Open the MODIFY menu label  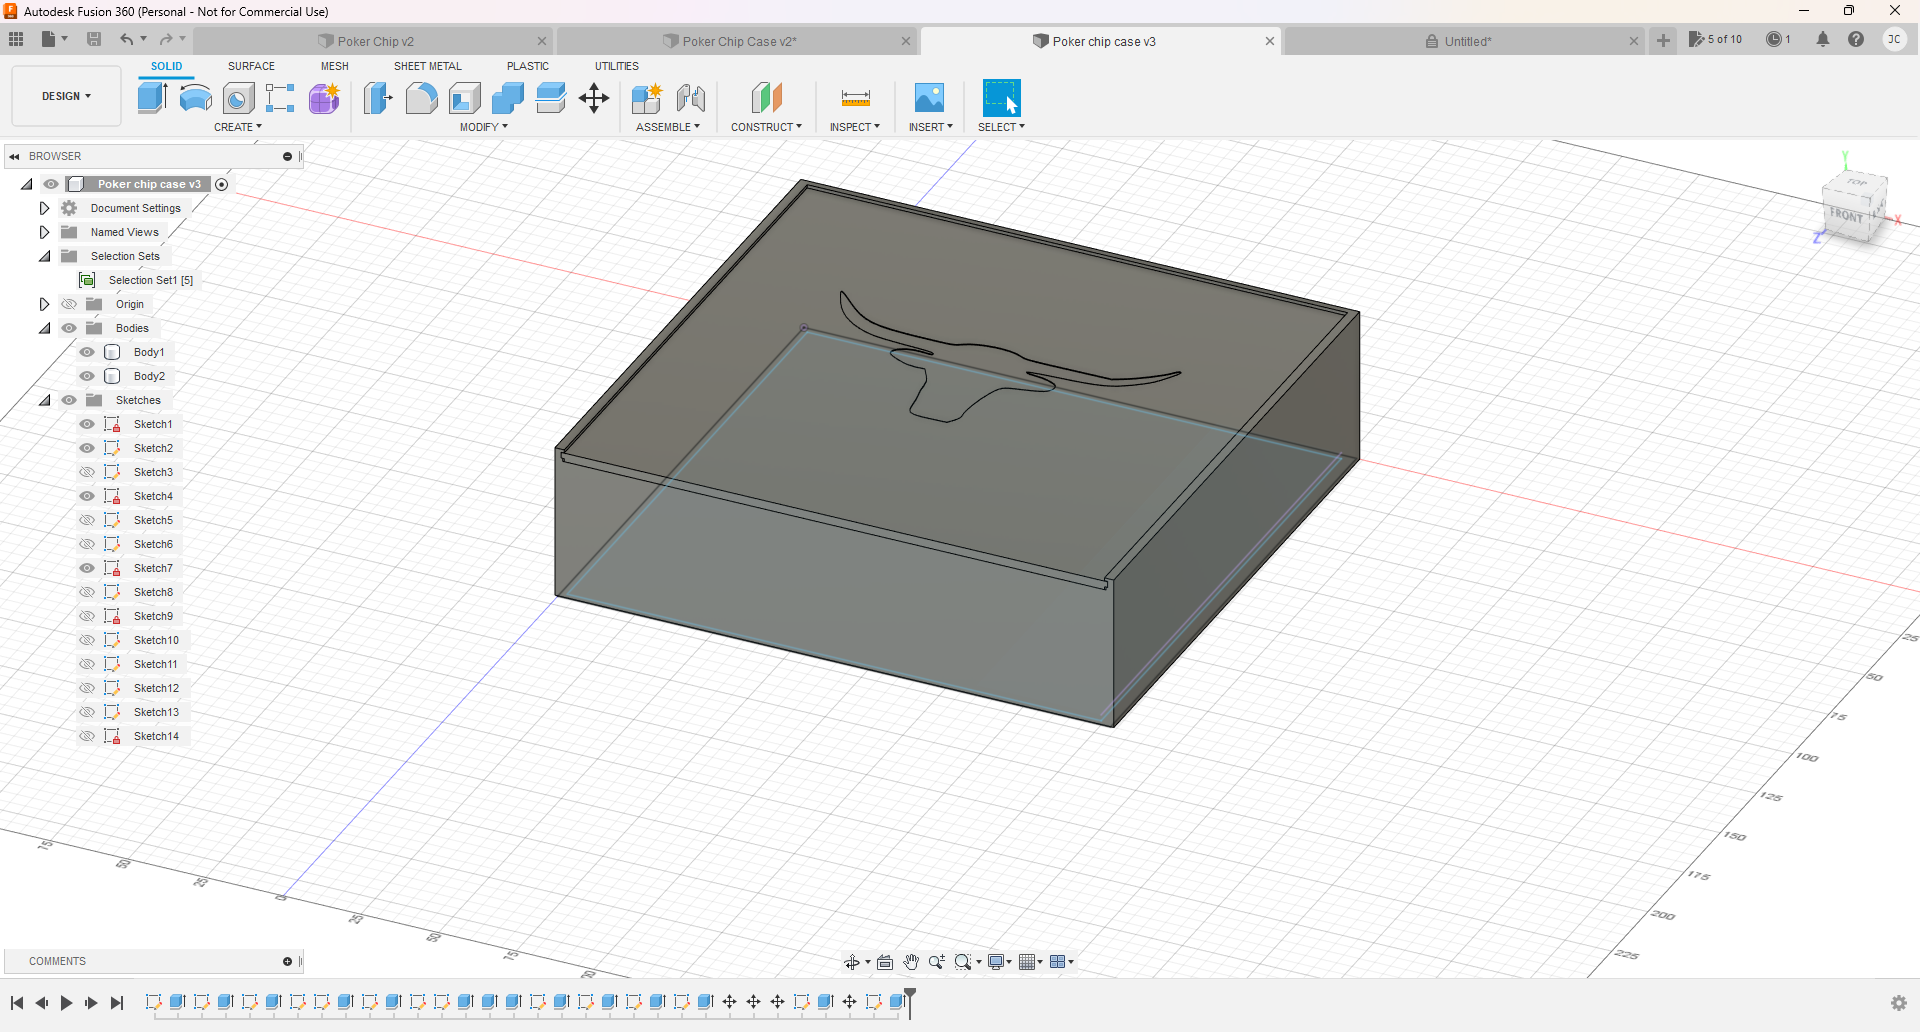(x=484, y=127)
